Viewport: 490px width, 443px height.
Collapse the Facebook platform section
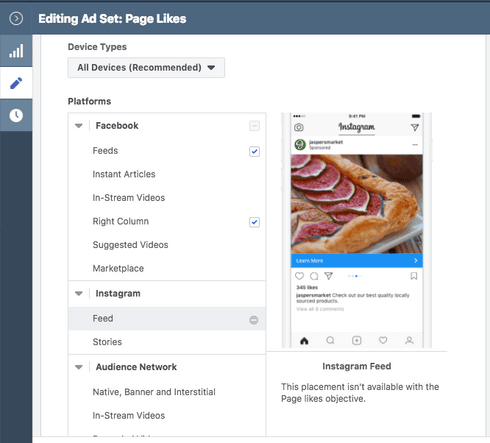tap(79, 126)
